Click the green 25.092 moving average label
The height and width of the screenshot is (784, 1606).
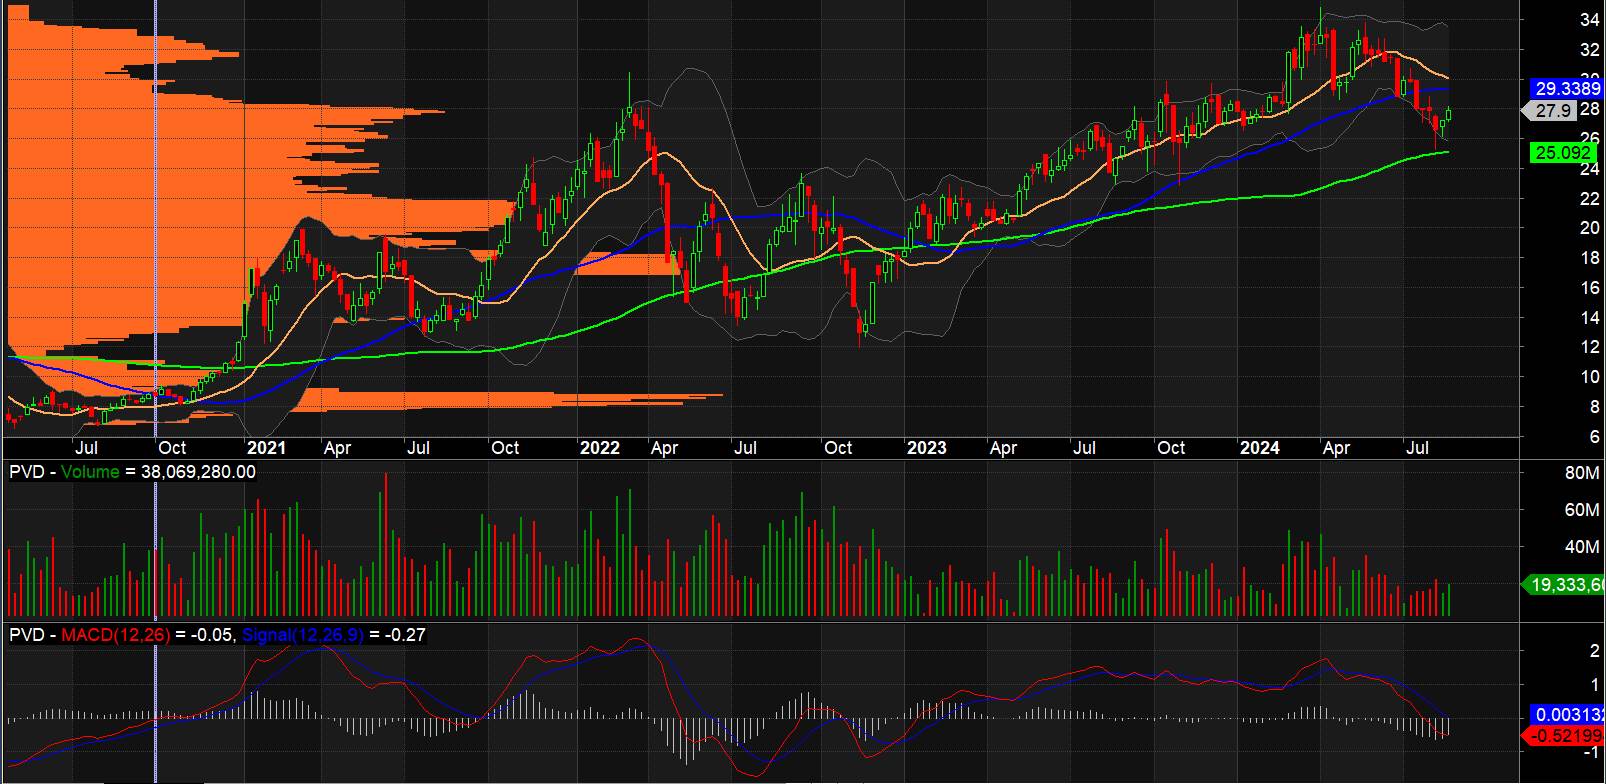coord(1566,153)
